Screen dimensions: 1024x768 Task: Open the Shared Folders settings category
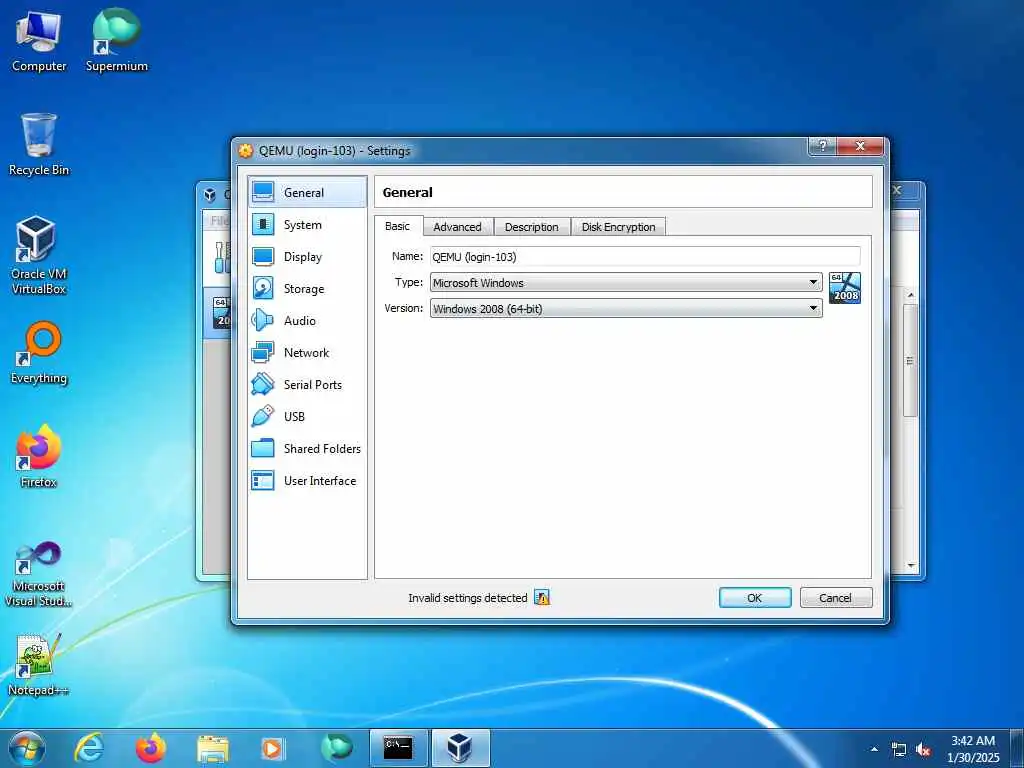click(x=307, y=449)
